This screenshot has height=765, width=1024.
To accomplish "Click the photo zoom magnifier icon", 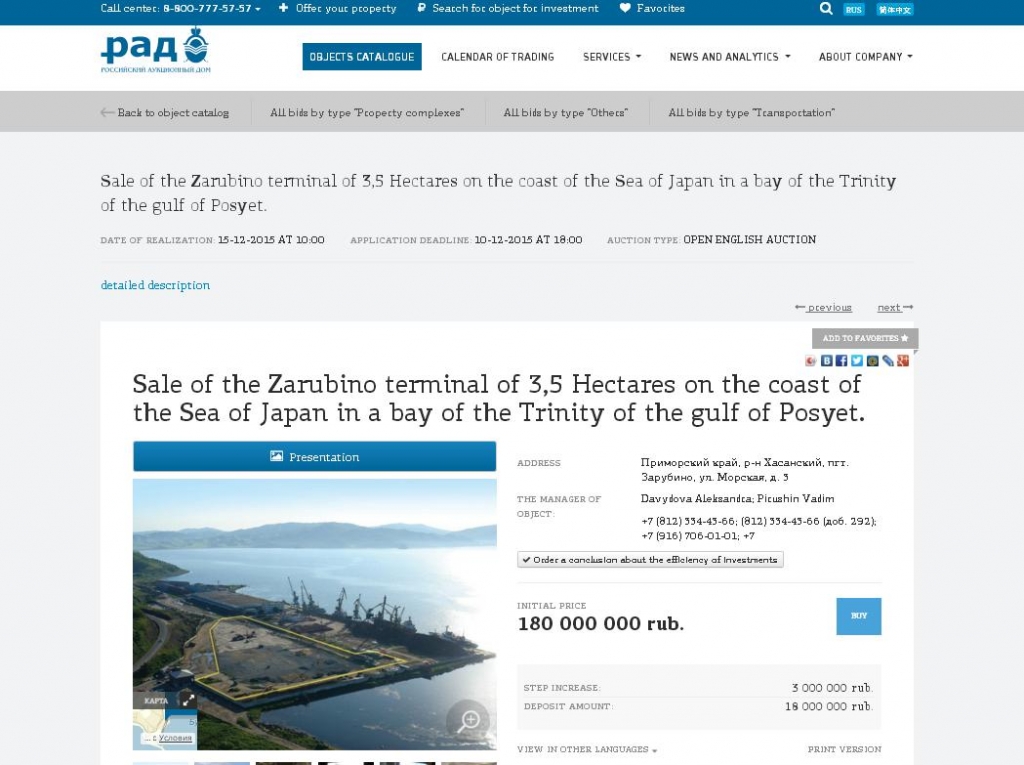I will (468, 721).
